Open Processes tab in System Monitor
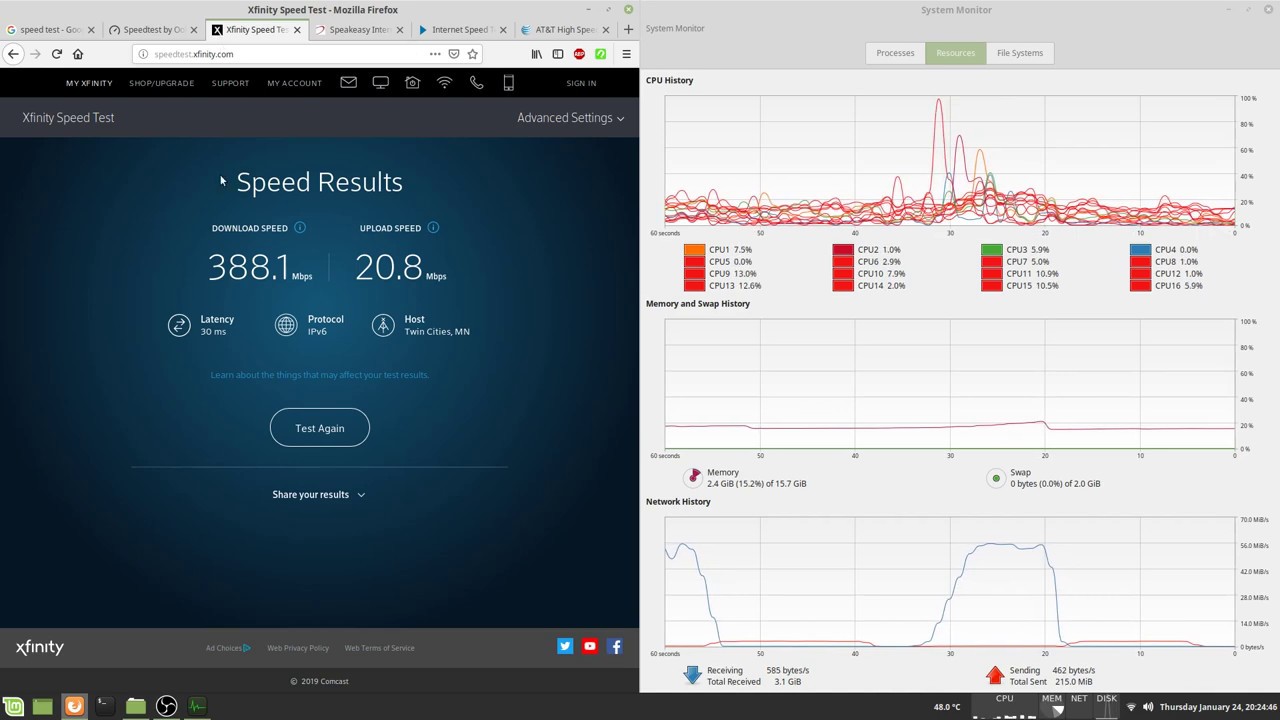The height and width of the screenshot is (720, 1280). pos(895,53)
